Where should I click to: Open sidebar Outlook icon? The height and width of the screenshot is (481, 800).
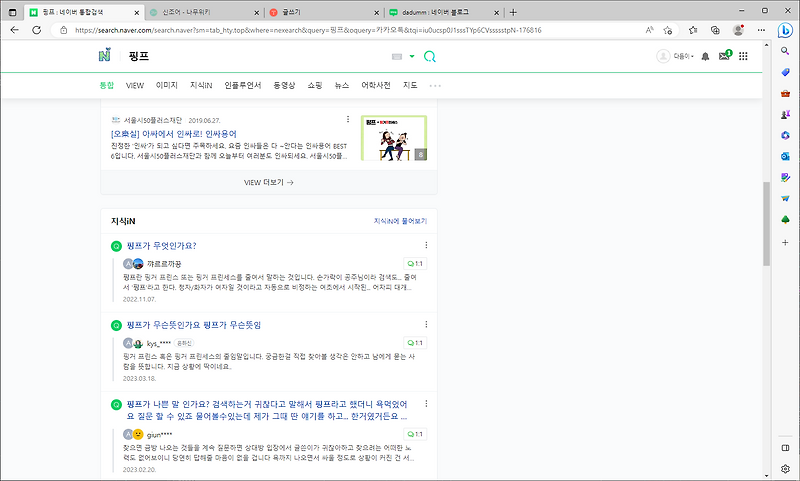click(785, 156)
